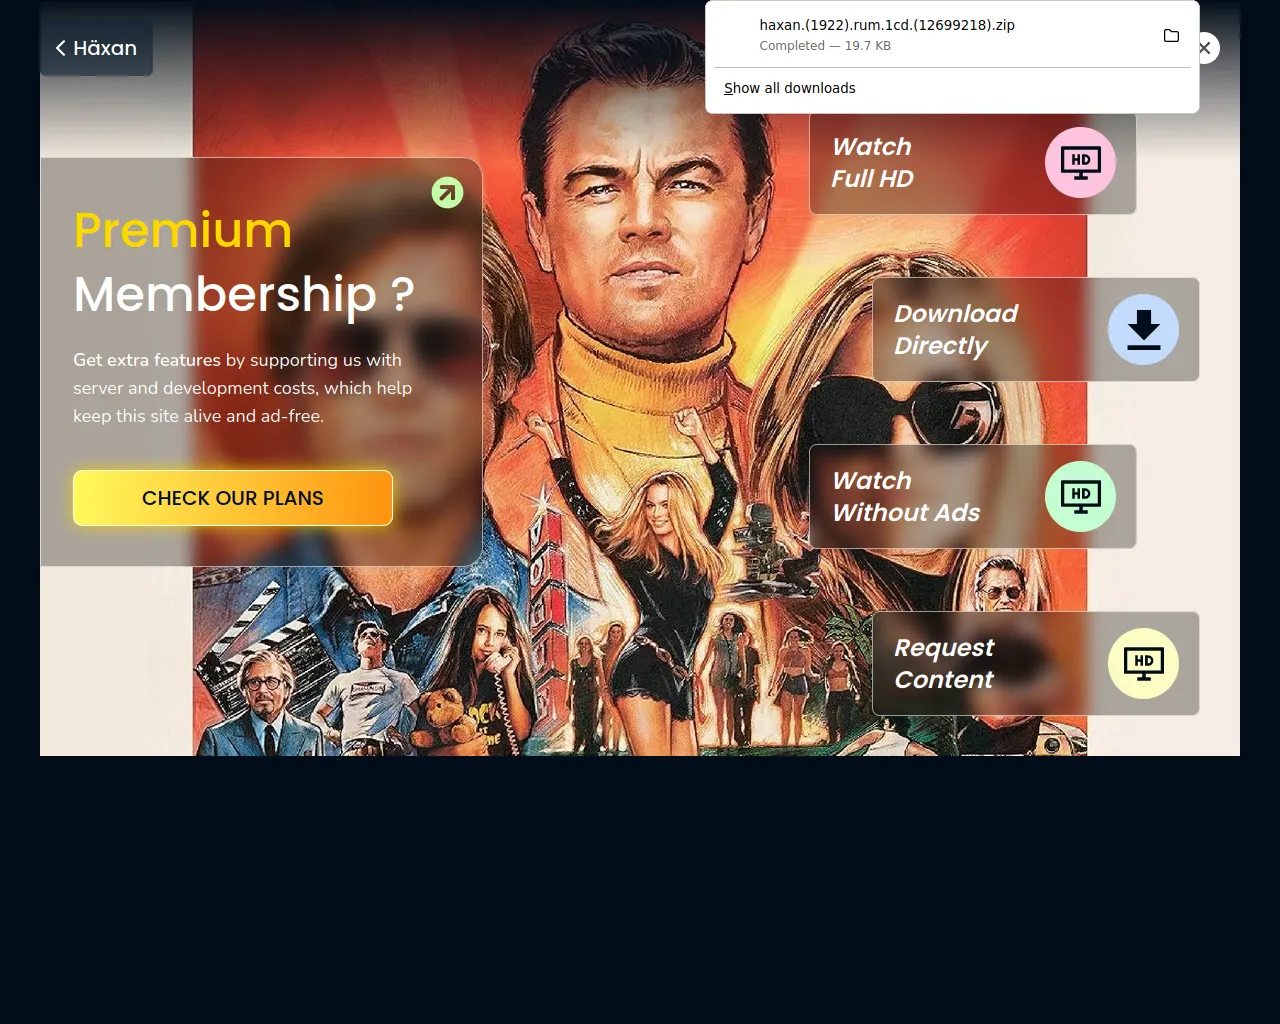Select Watch Full HD card
1280x1024 pixels.
click(972, 162)
